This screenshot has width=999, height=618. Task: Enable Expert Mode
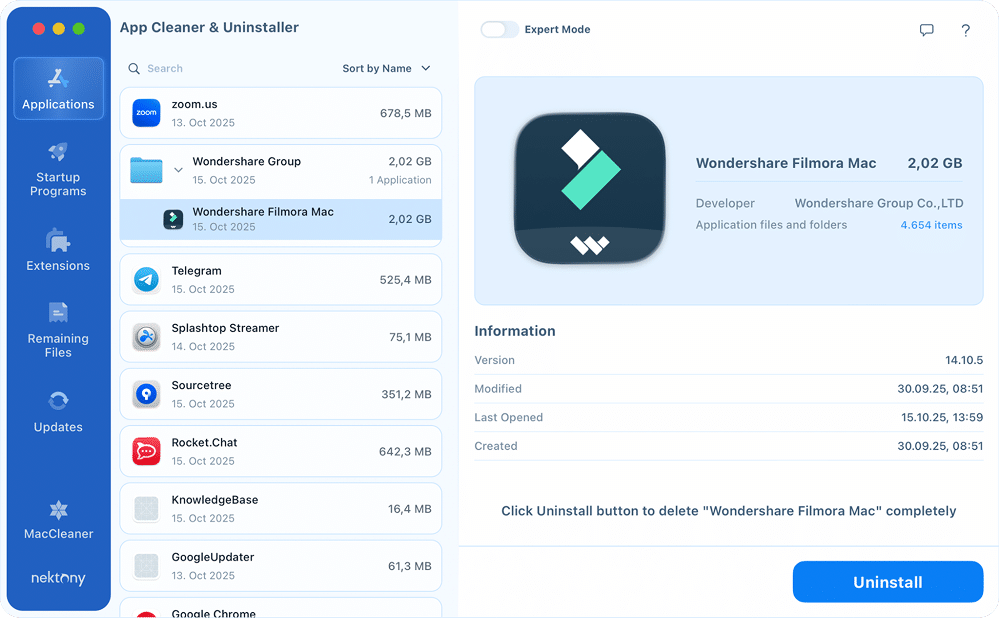coord(500,30)
